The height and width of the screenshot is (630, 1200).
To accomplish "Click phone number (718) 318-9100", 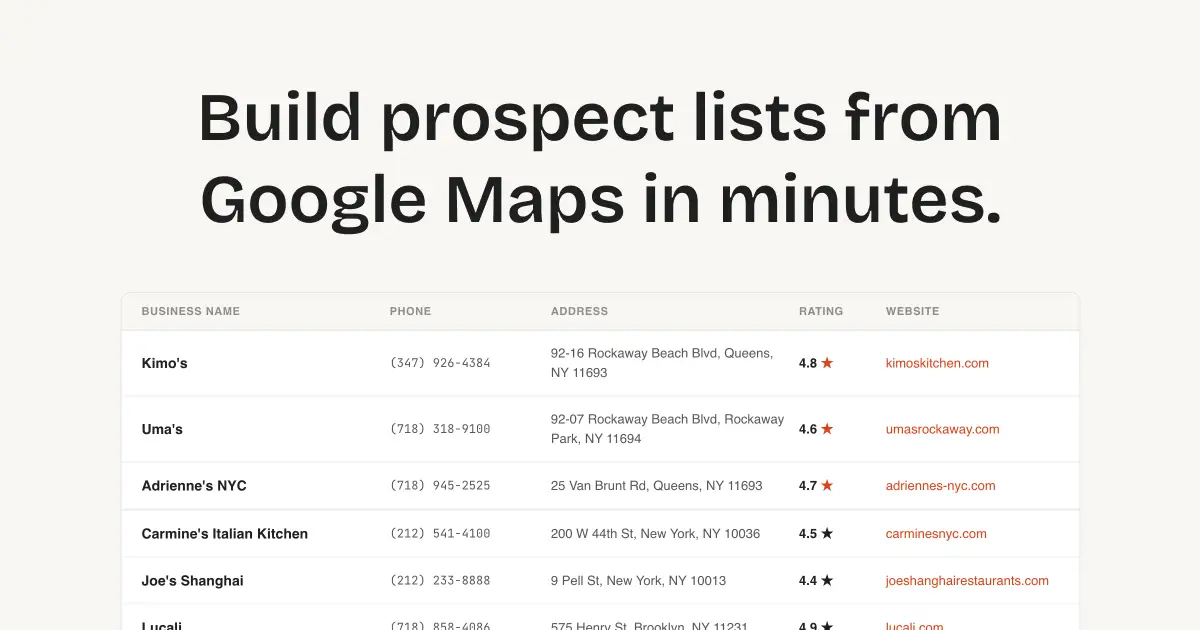I will pos(440,429).
